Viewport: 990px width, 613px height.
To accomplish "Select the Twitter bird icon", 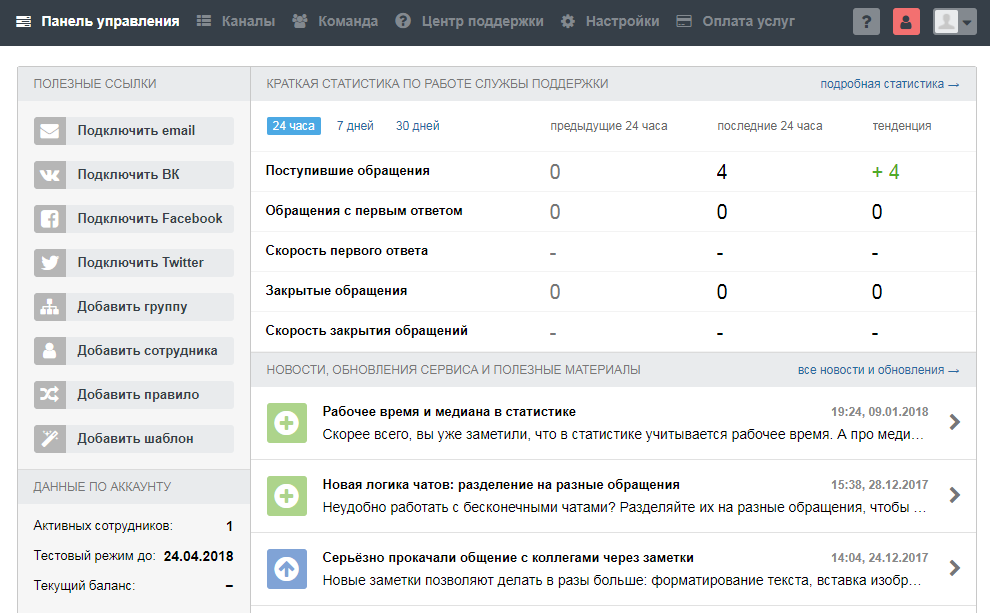I will pyautogui.click(x=48, y=262).
